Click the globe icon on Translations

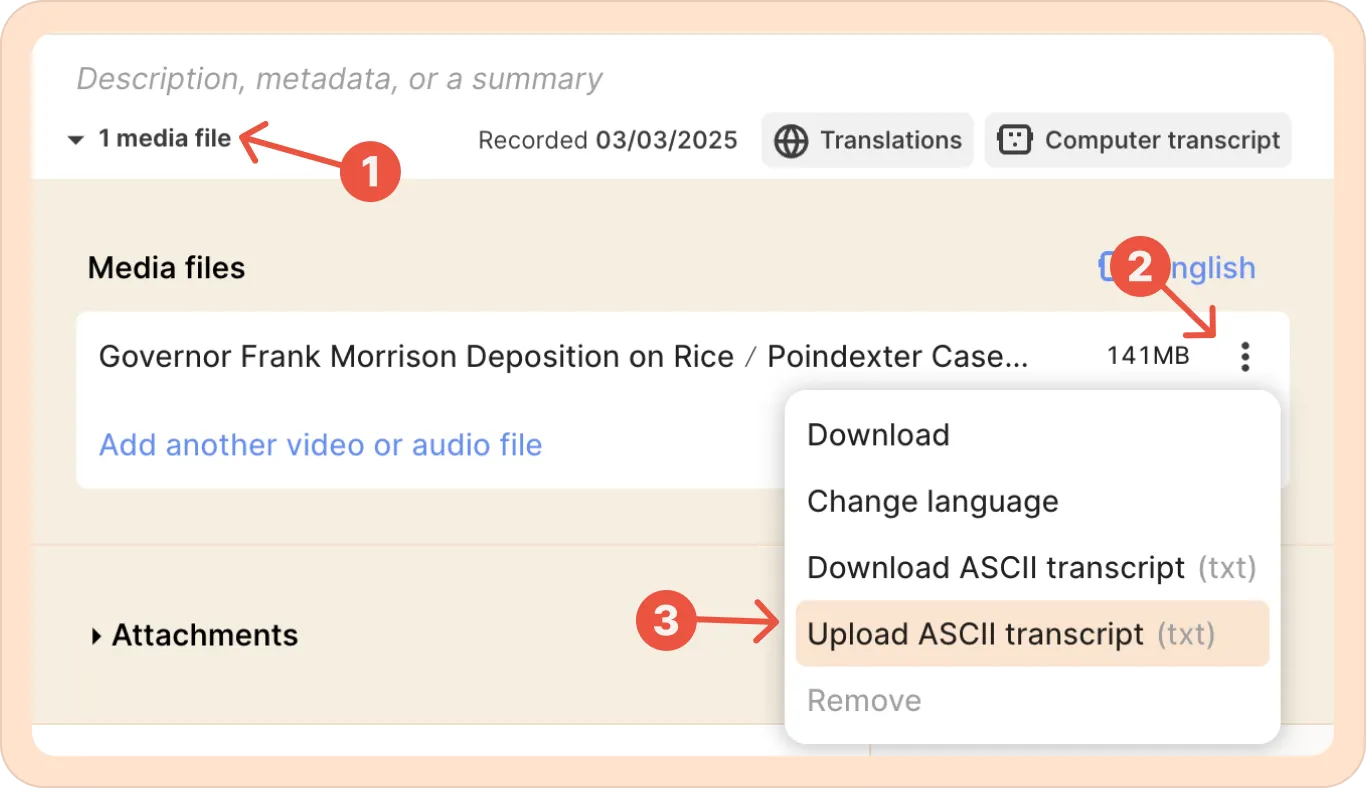[x=791, y=141]
